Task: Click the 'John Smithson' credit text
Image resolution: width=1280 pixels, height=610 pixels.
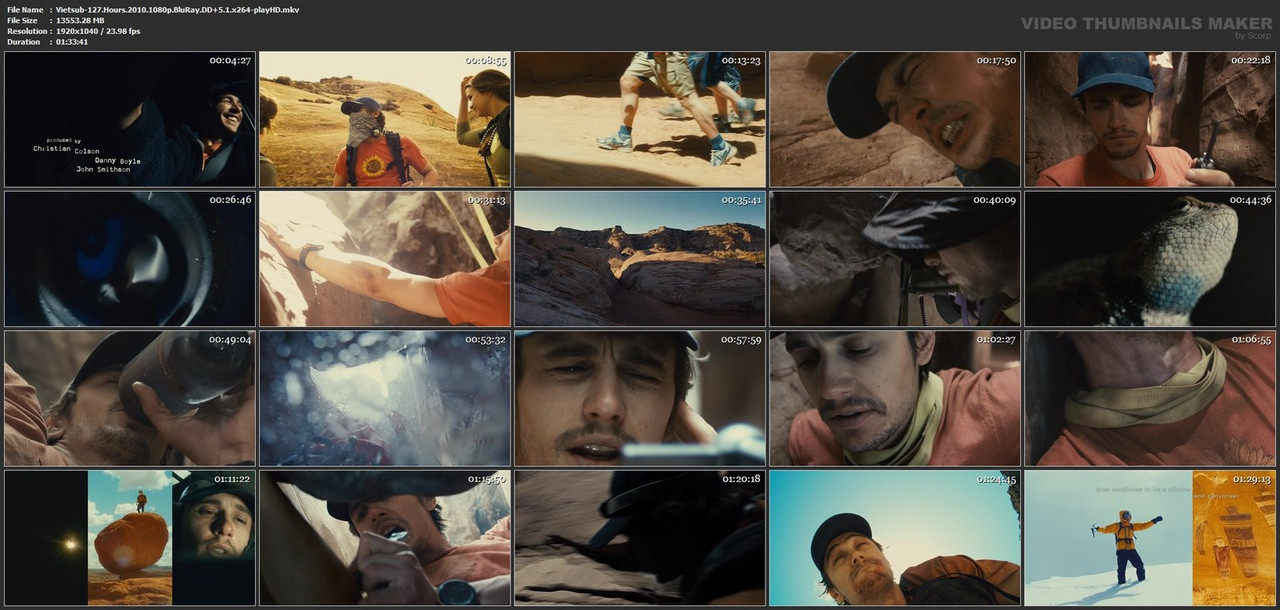Action: [103, 170]
